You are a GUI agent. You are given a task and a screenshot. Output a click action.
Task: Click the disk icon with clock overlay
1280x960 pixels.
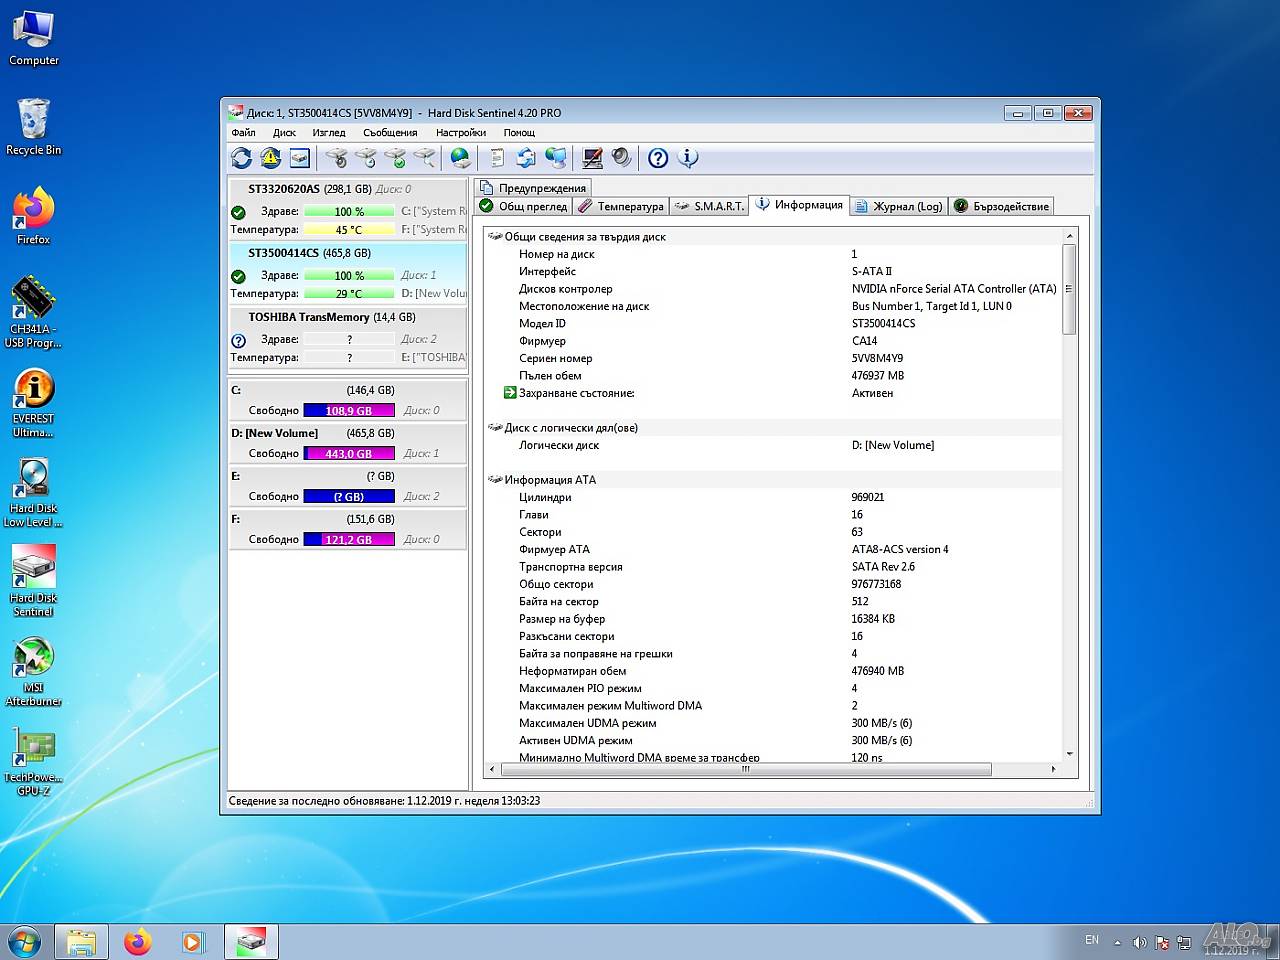tap(366, 158)
